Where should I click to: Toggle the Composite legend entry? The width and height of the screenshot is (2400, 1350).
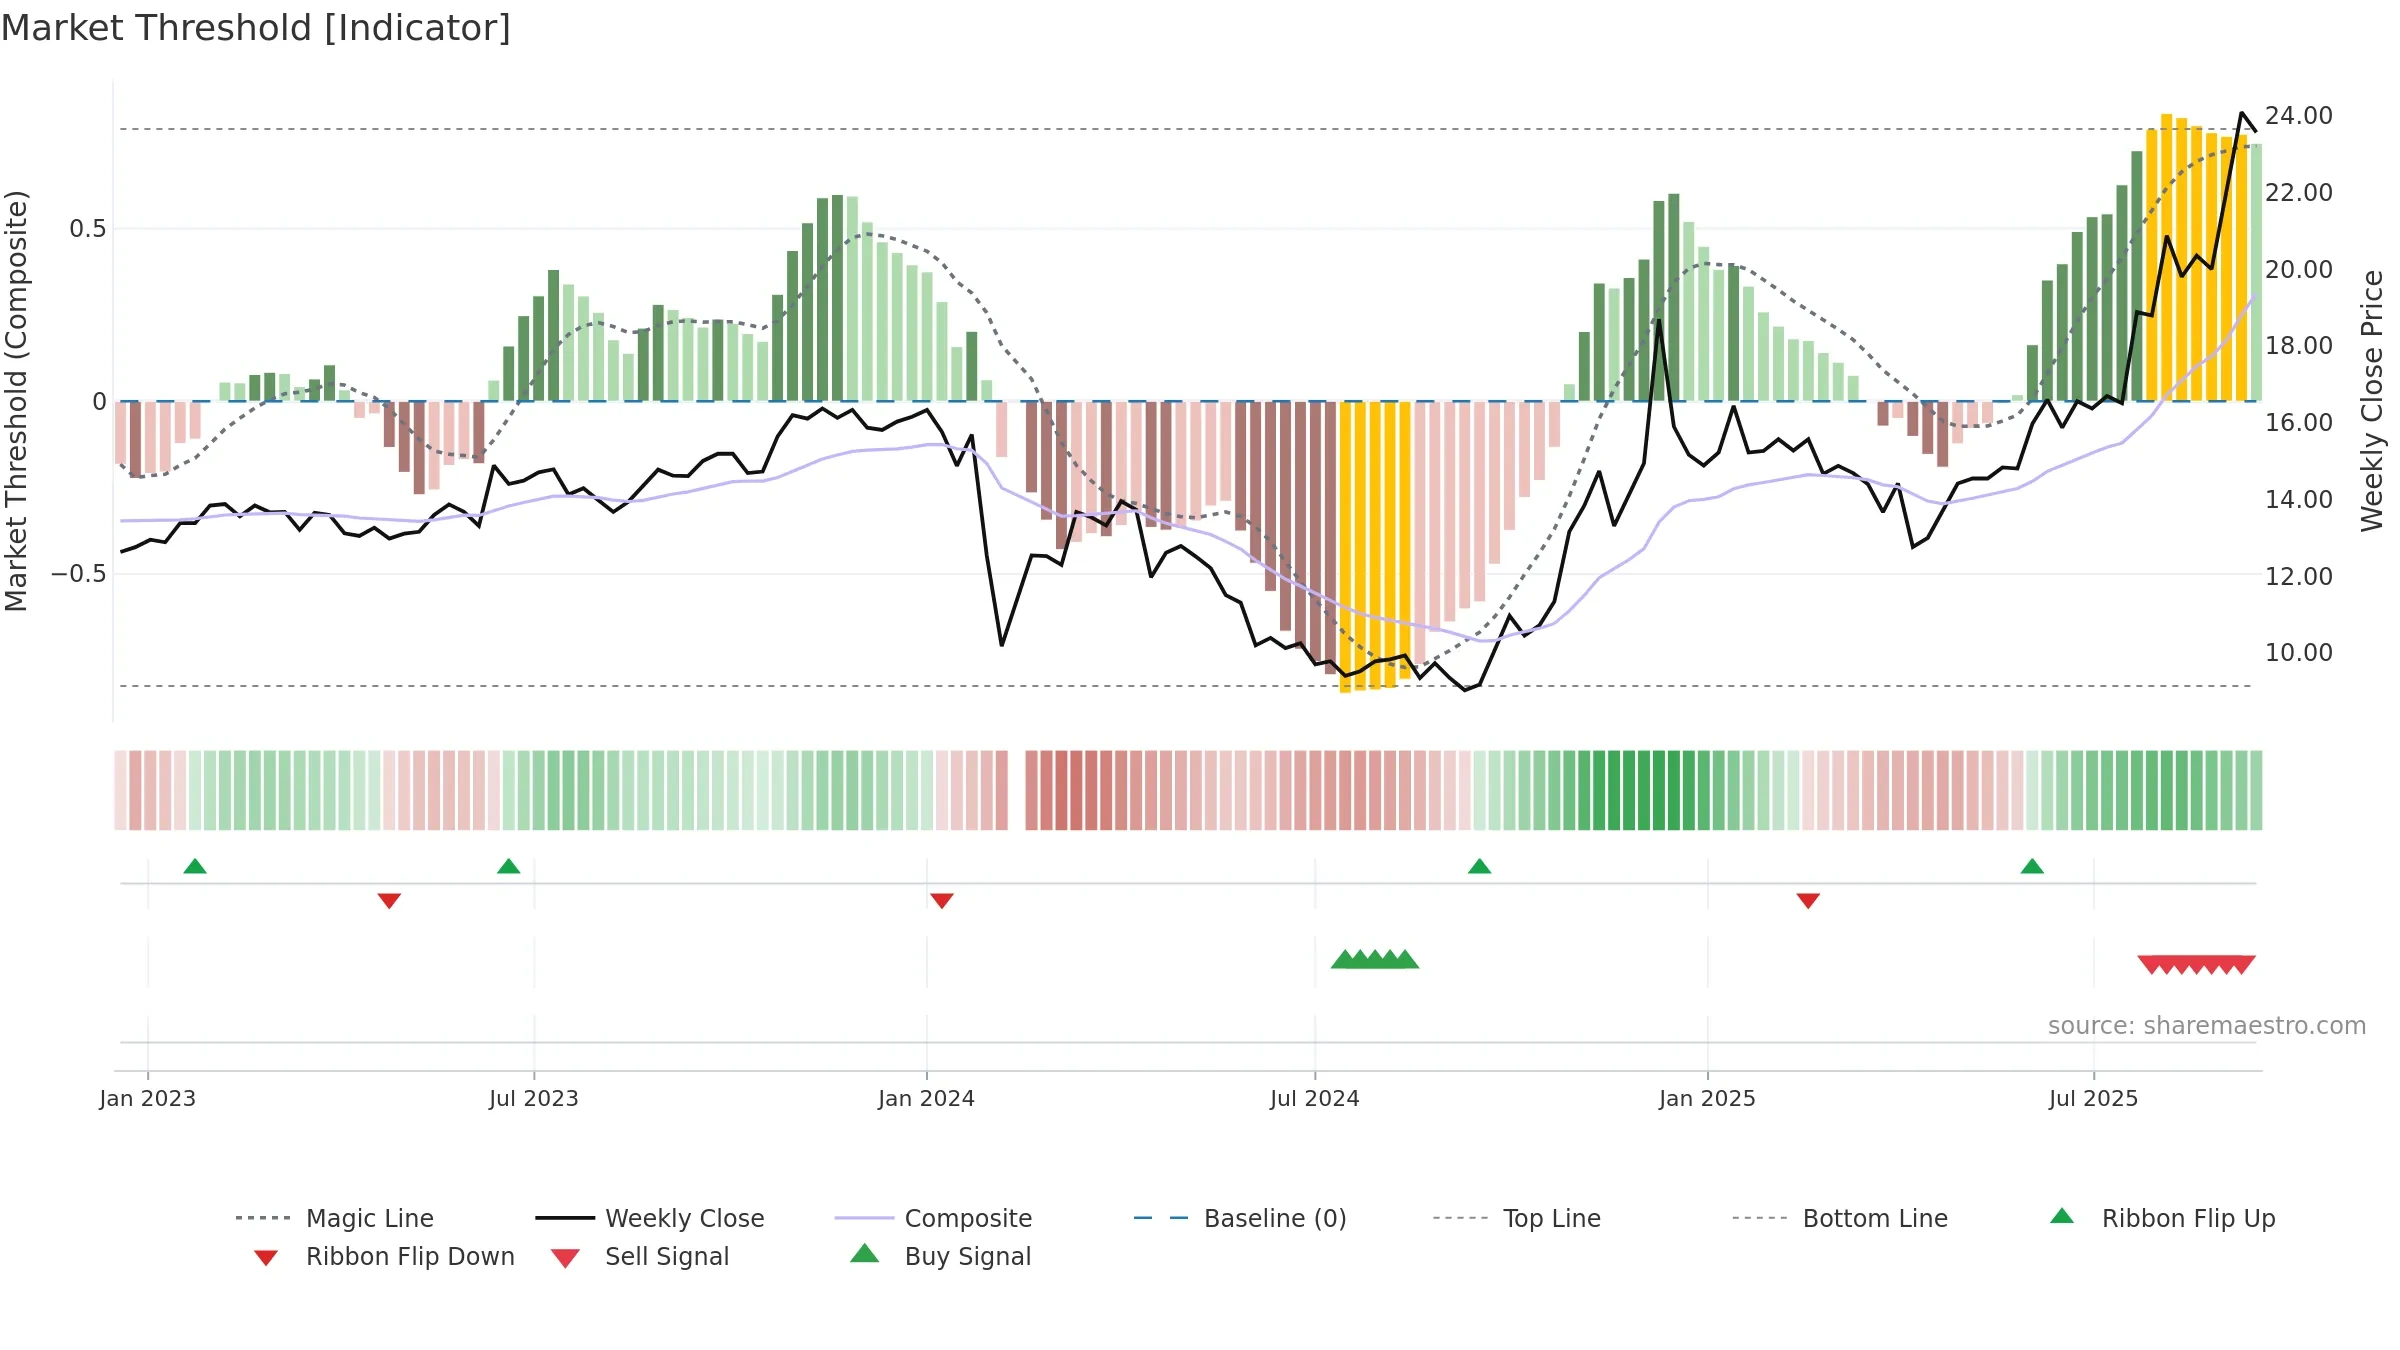(x=933, y=1218)
